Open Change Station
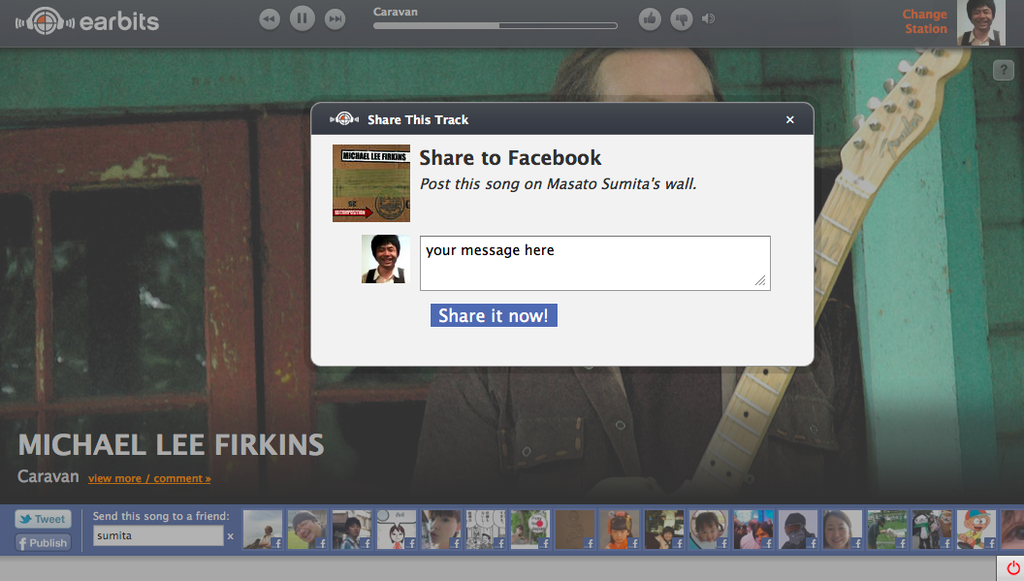 pyautogui.click(x=925, y=22)
